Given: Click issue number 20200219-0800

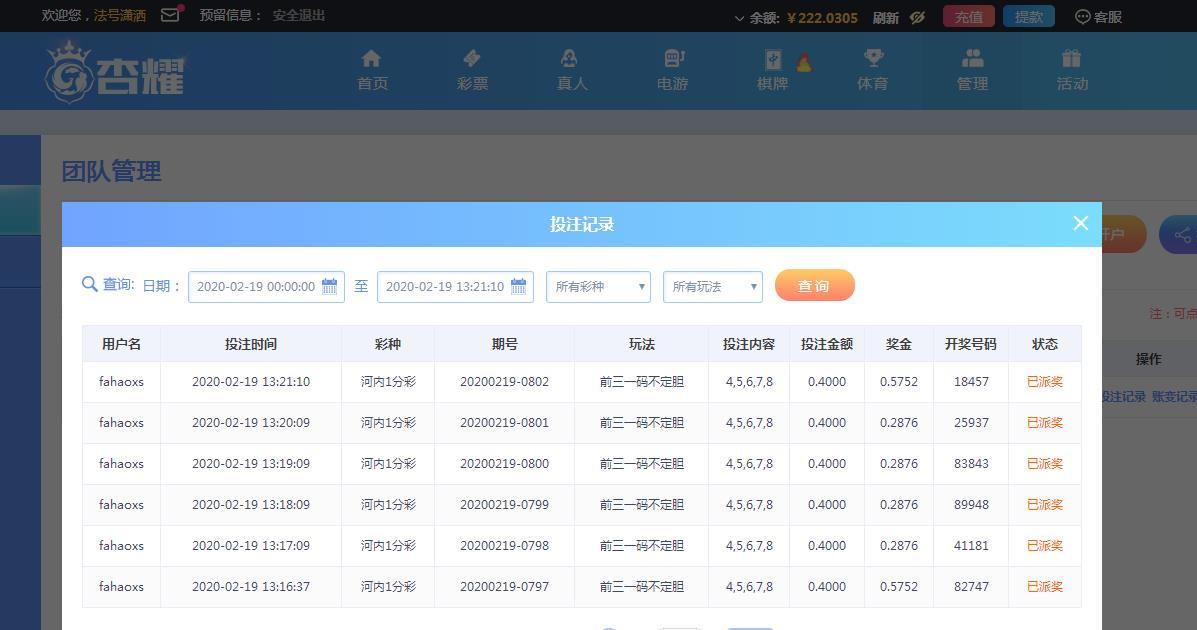Looking at the screenshot, I should [505, 464].
